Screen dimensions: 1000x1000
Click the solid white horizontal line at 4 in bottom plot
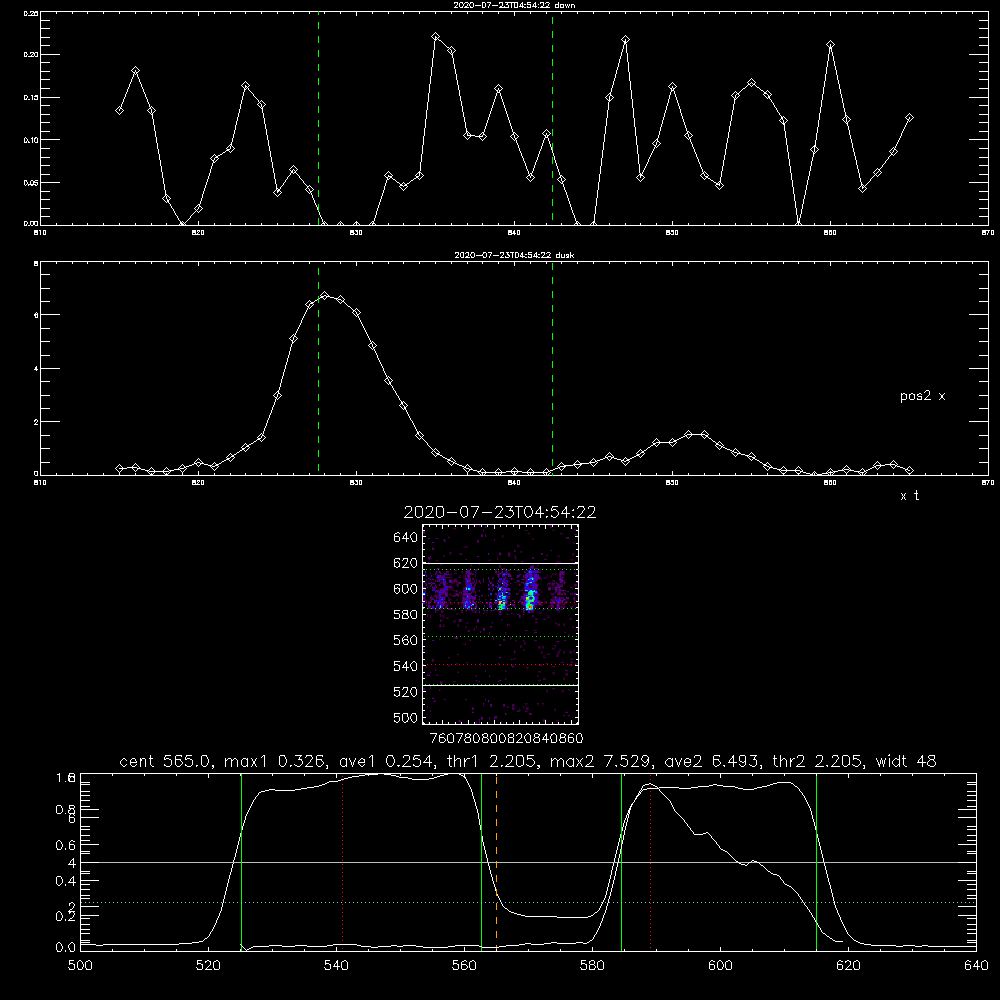(528, 862)
